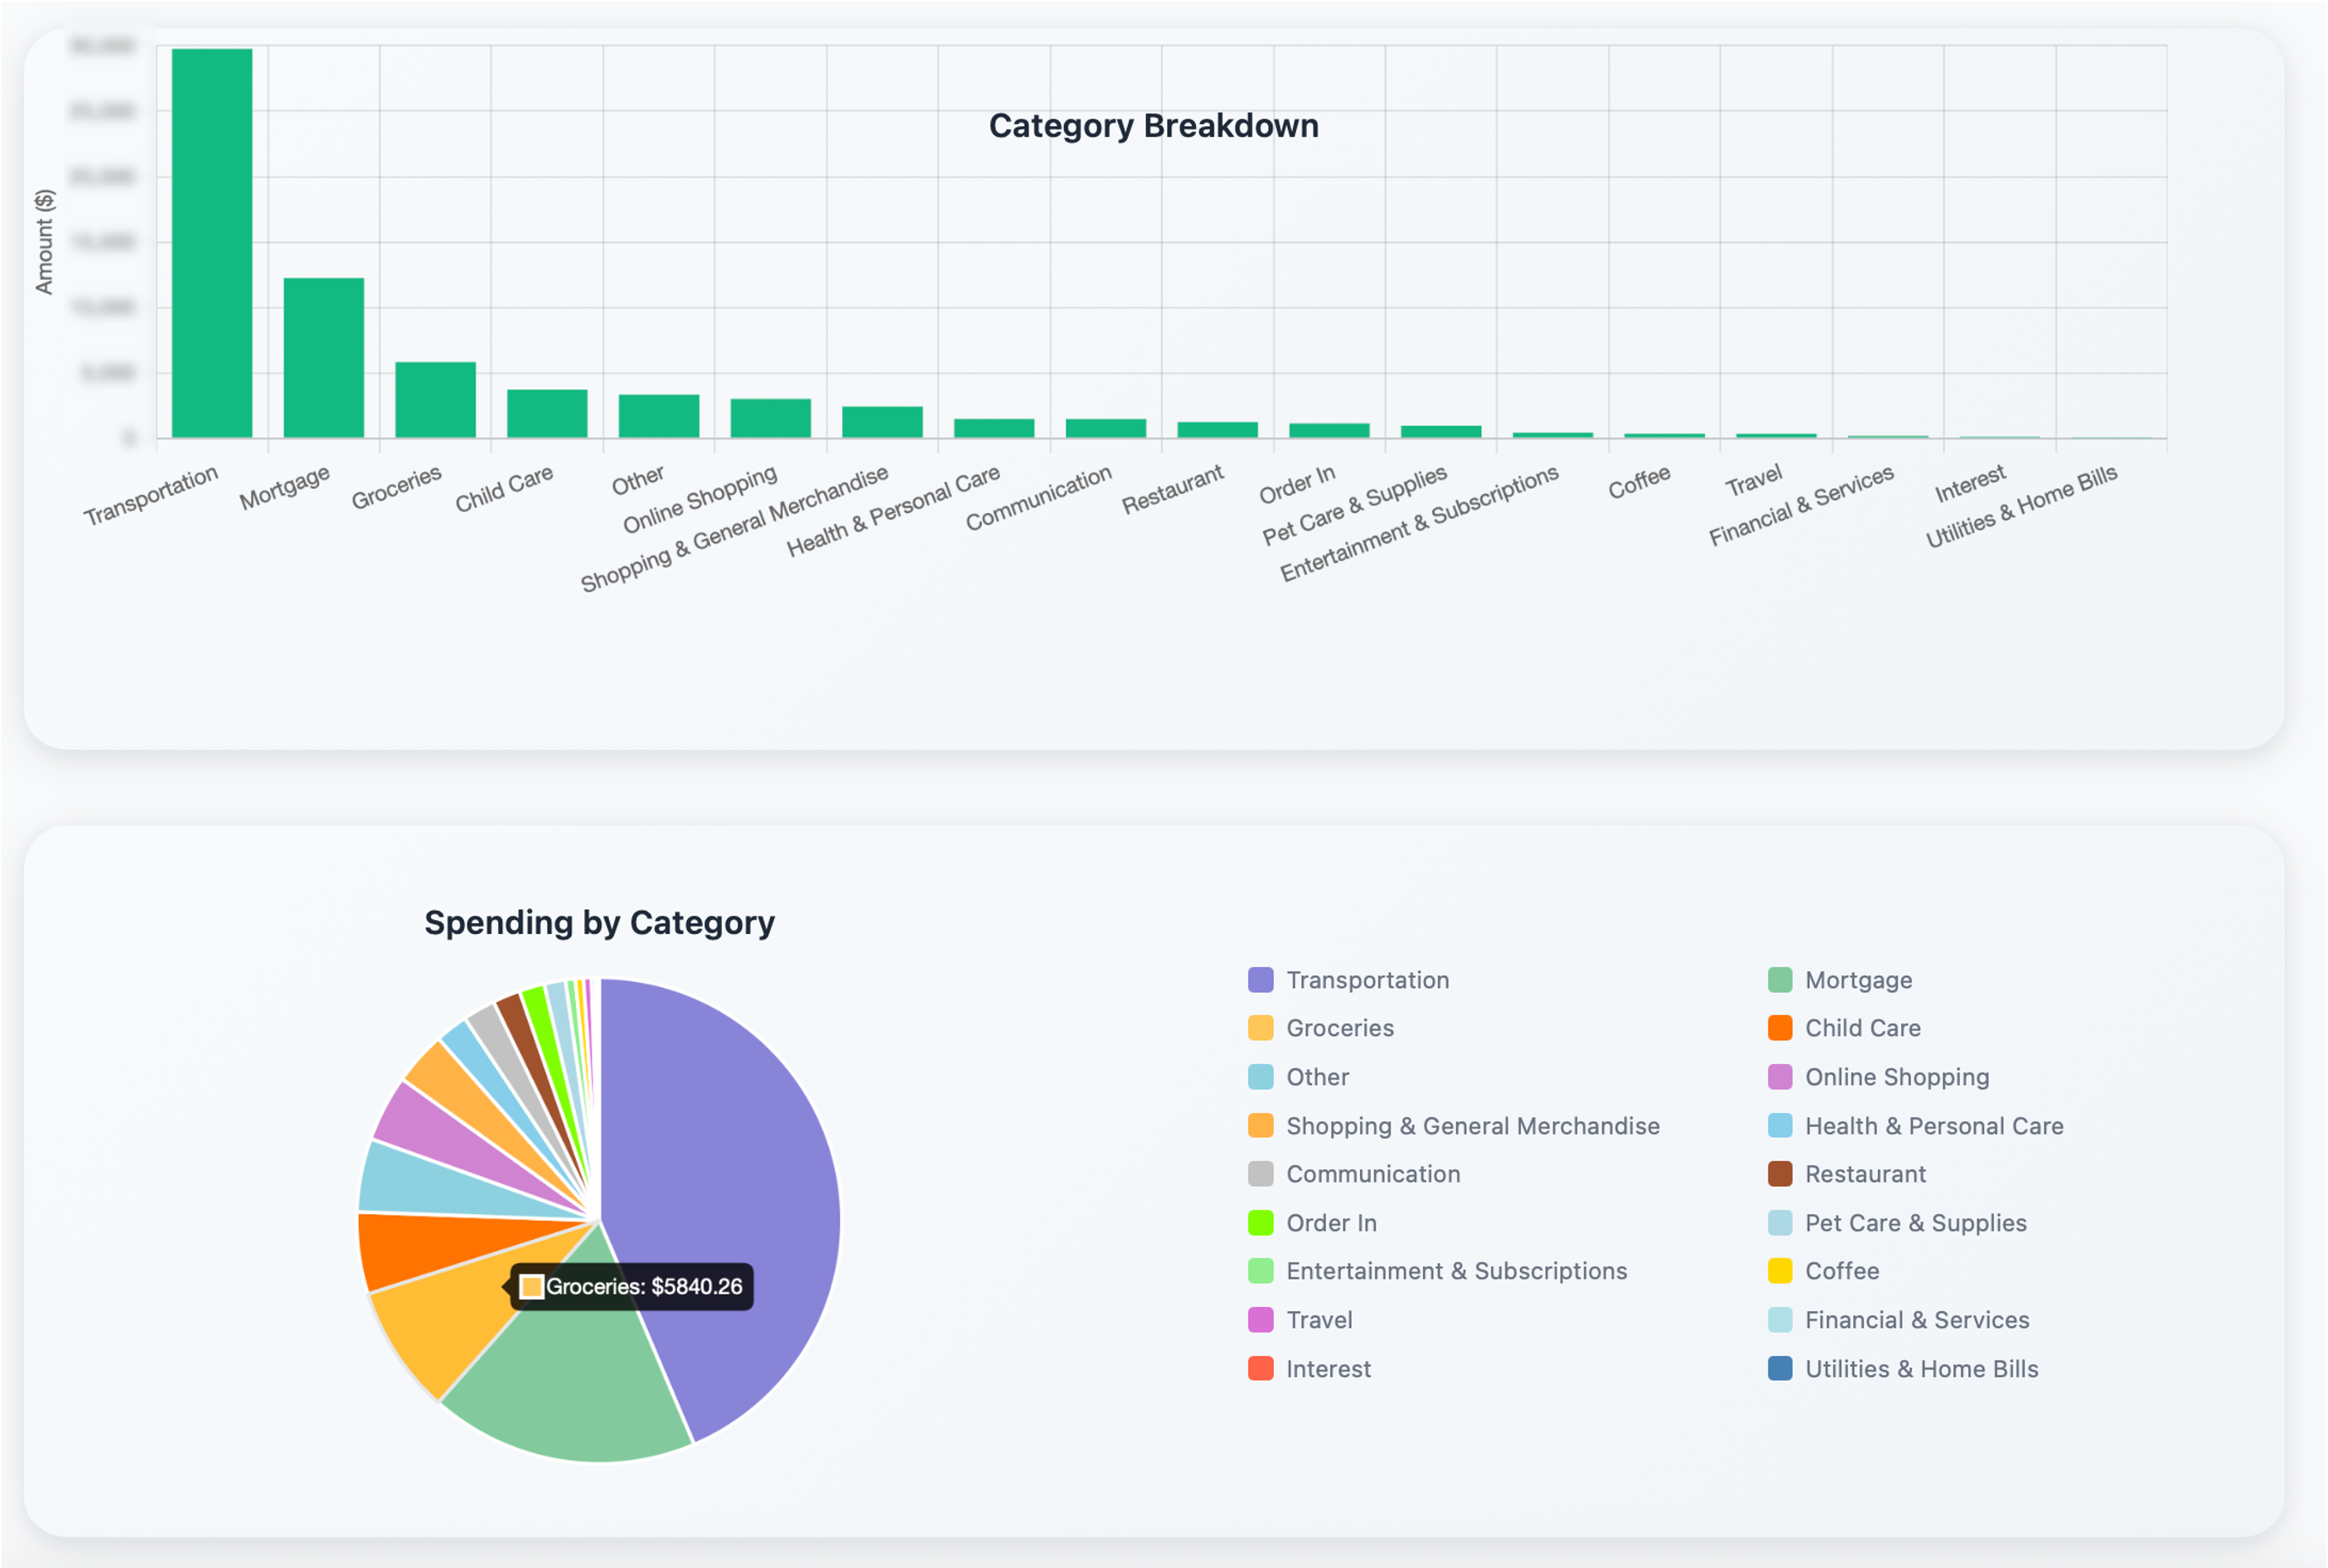The image size is (2328, 1568).
Task: Click Online Shopping legend swatch
Action: pyautogui.click(x=1779, y=1077)
